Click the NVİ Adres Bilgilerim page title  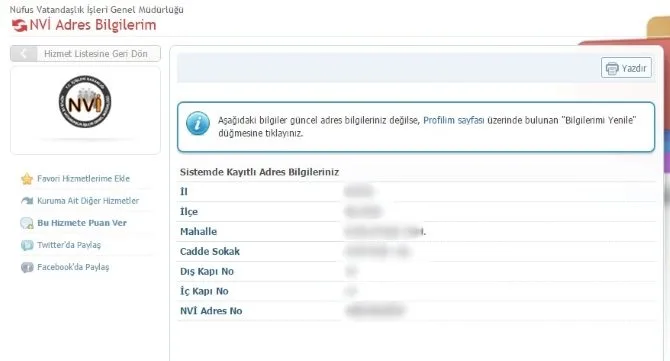[x=93, y=25]
